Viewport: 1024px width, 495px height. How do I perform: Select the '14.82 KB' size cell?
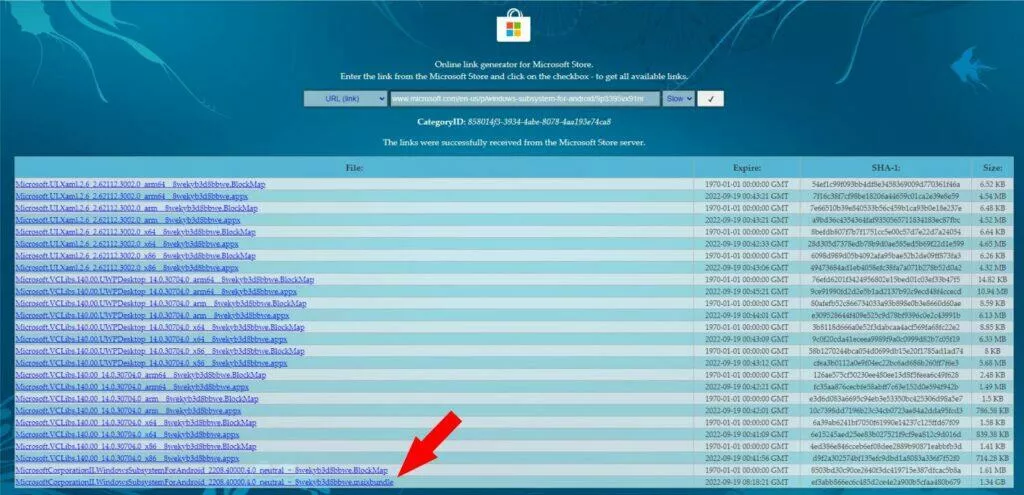coord(993,279)
